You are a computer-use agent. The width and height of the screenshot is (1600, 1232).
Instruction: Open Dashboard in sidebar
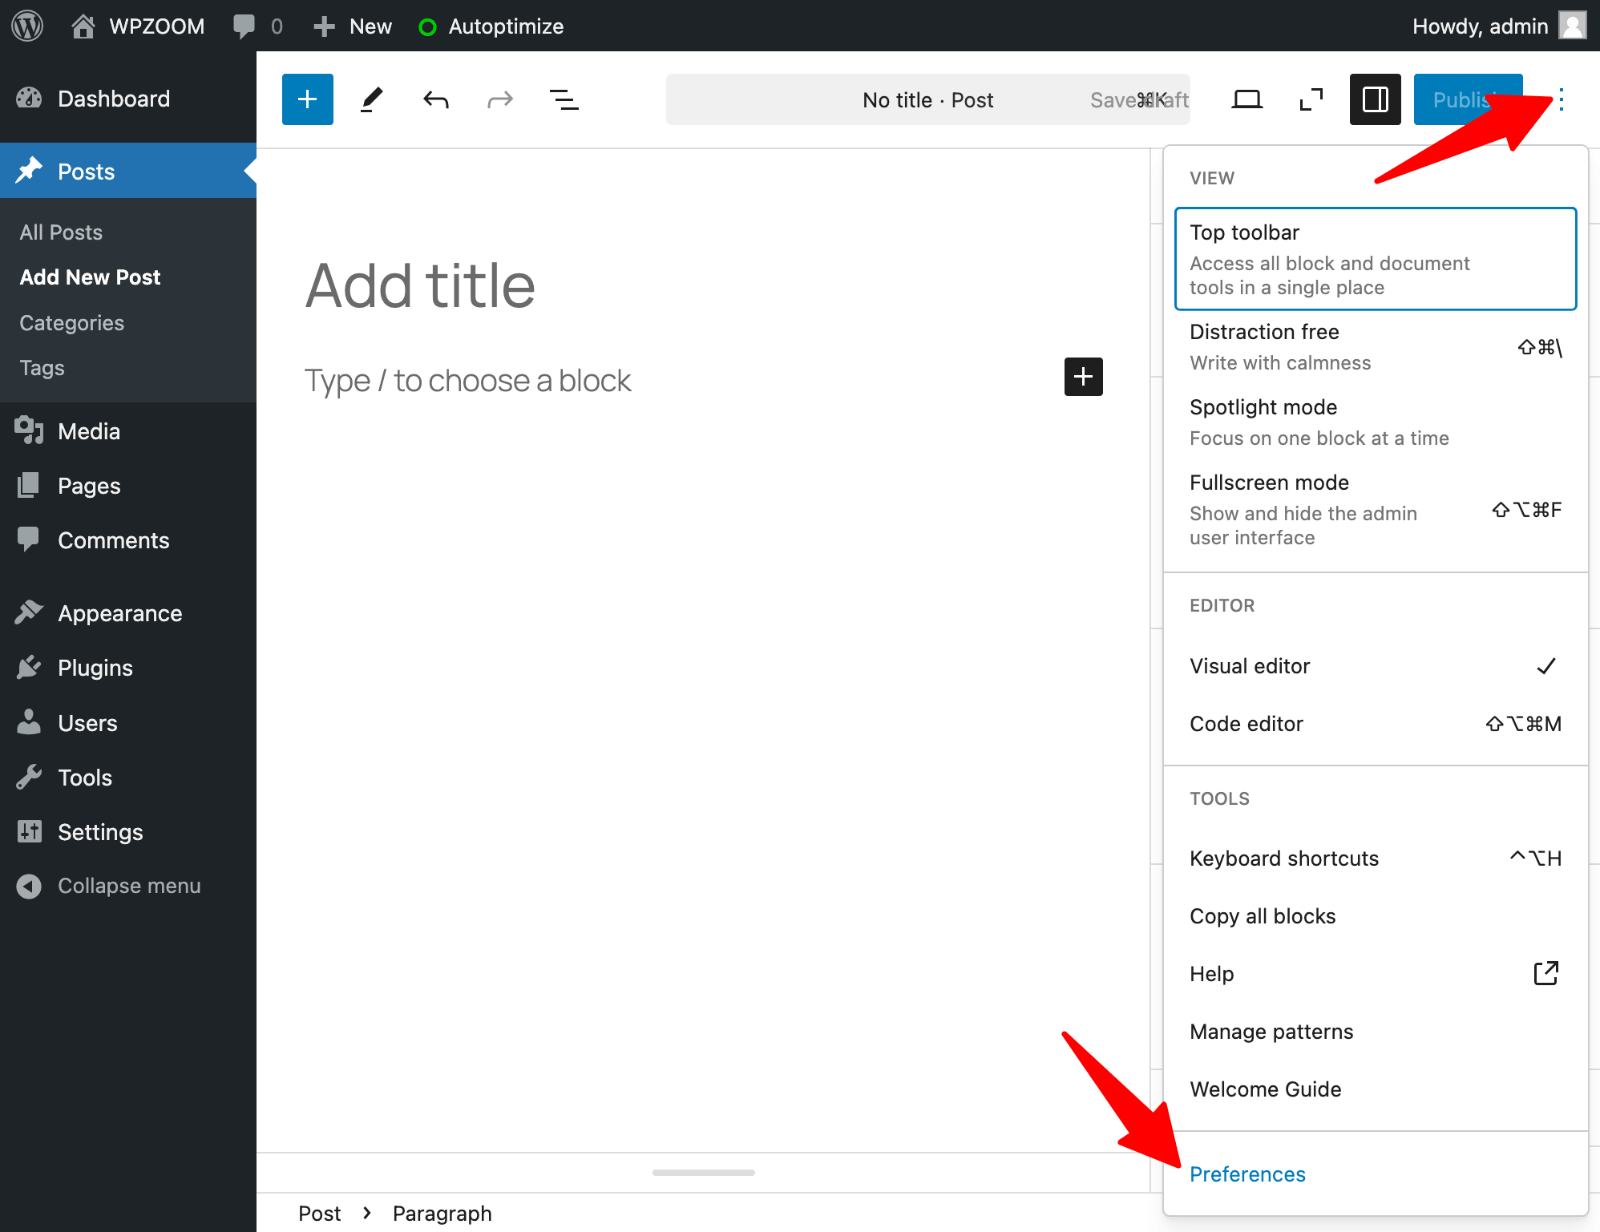[x=128, y=99]
